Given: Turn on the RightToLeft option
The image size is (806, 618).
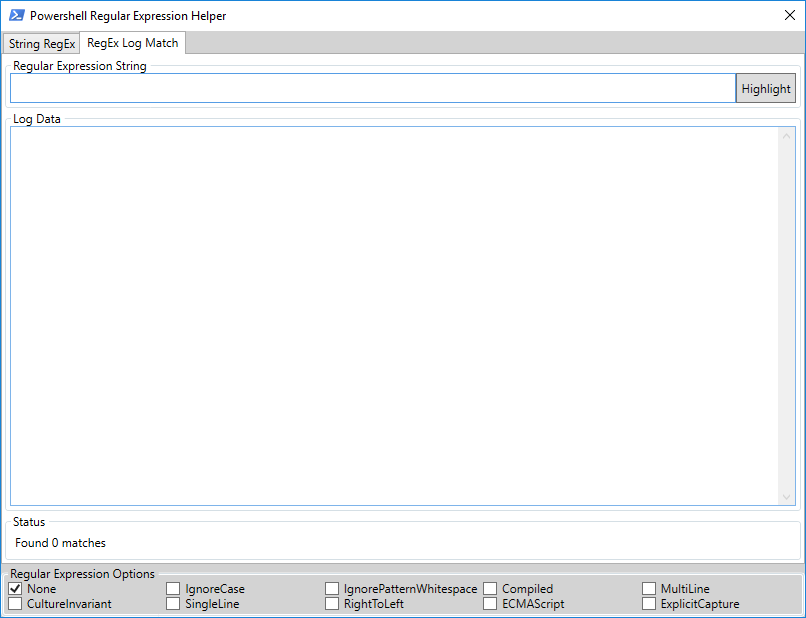Looking at the screenshot, I should tap(332, 604).
